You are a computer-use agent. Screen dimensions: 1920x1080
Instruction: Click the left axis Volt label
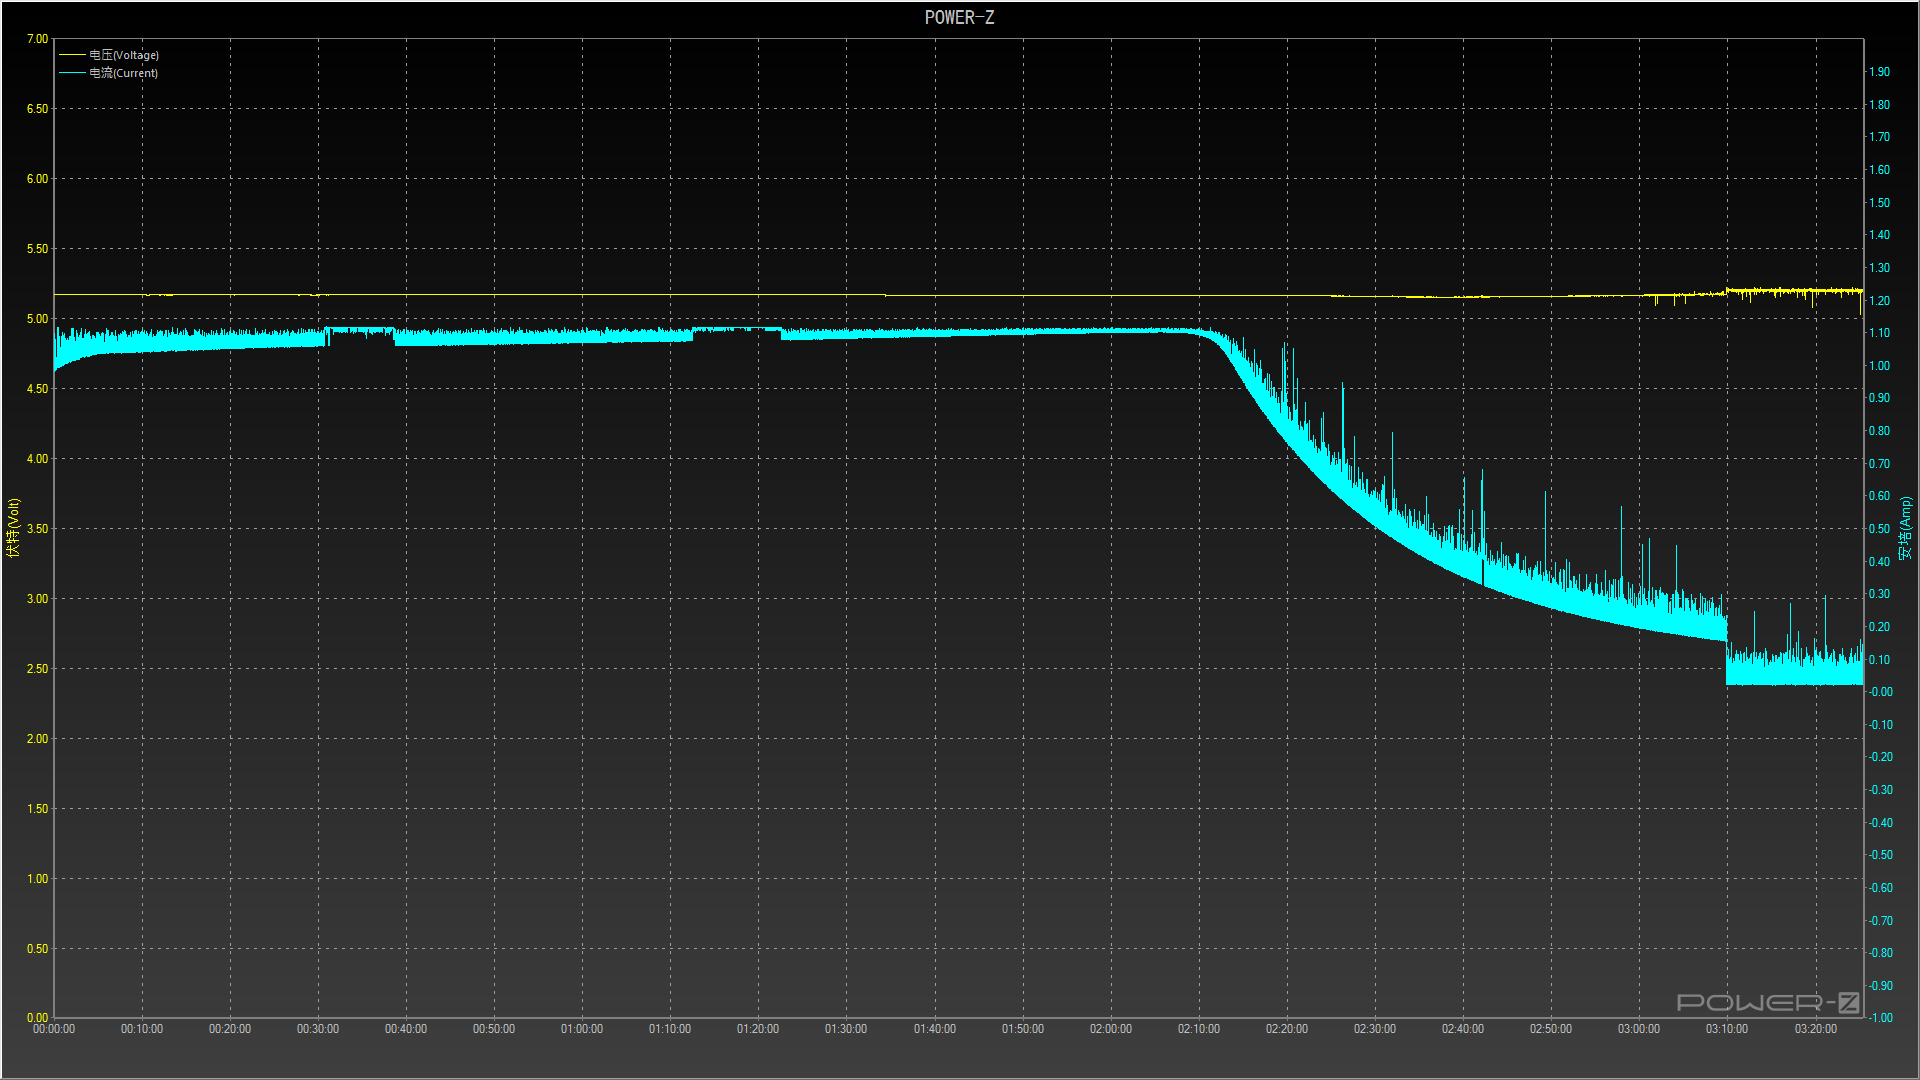(x=13, y=527)
